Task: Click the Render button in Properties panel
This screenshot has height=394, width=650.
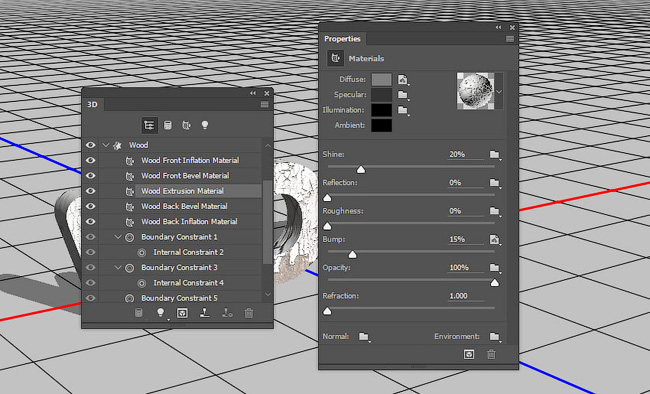Action: 469,354
